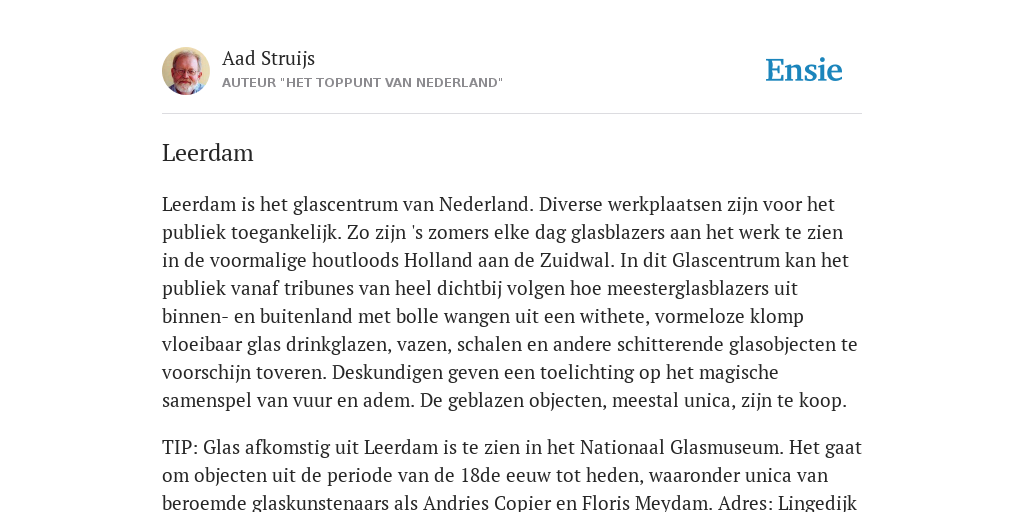The height and width of the screenshot is (512, 1024).
Task: Click the first paragraph starting 'Leerdam is het glascentrum'
Action: [x=509, y=302]
